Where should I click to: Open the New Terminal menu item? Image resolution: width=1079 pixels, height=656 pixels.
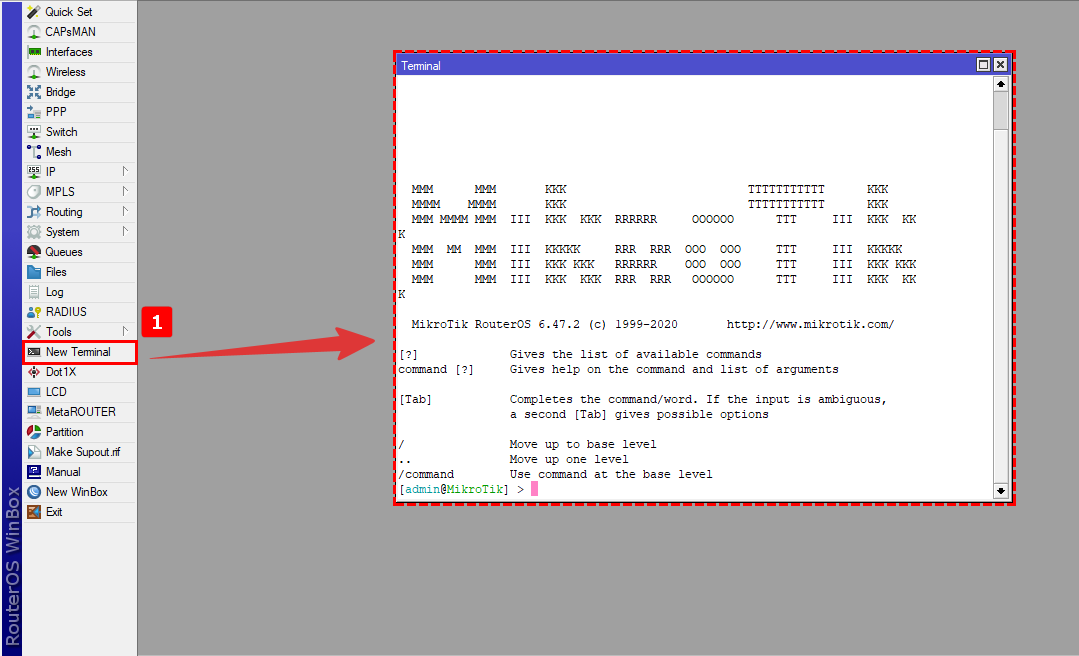78,352
